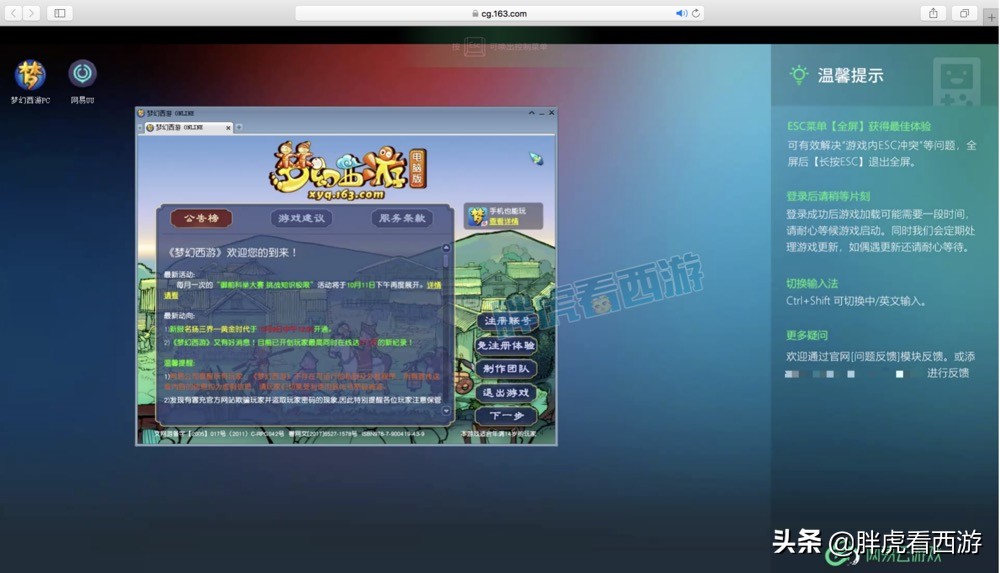Viewport: 1000px width, 573px height.
Task: Click Safari's sidebar toggle icon
Action: [x=59, y=13]
